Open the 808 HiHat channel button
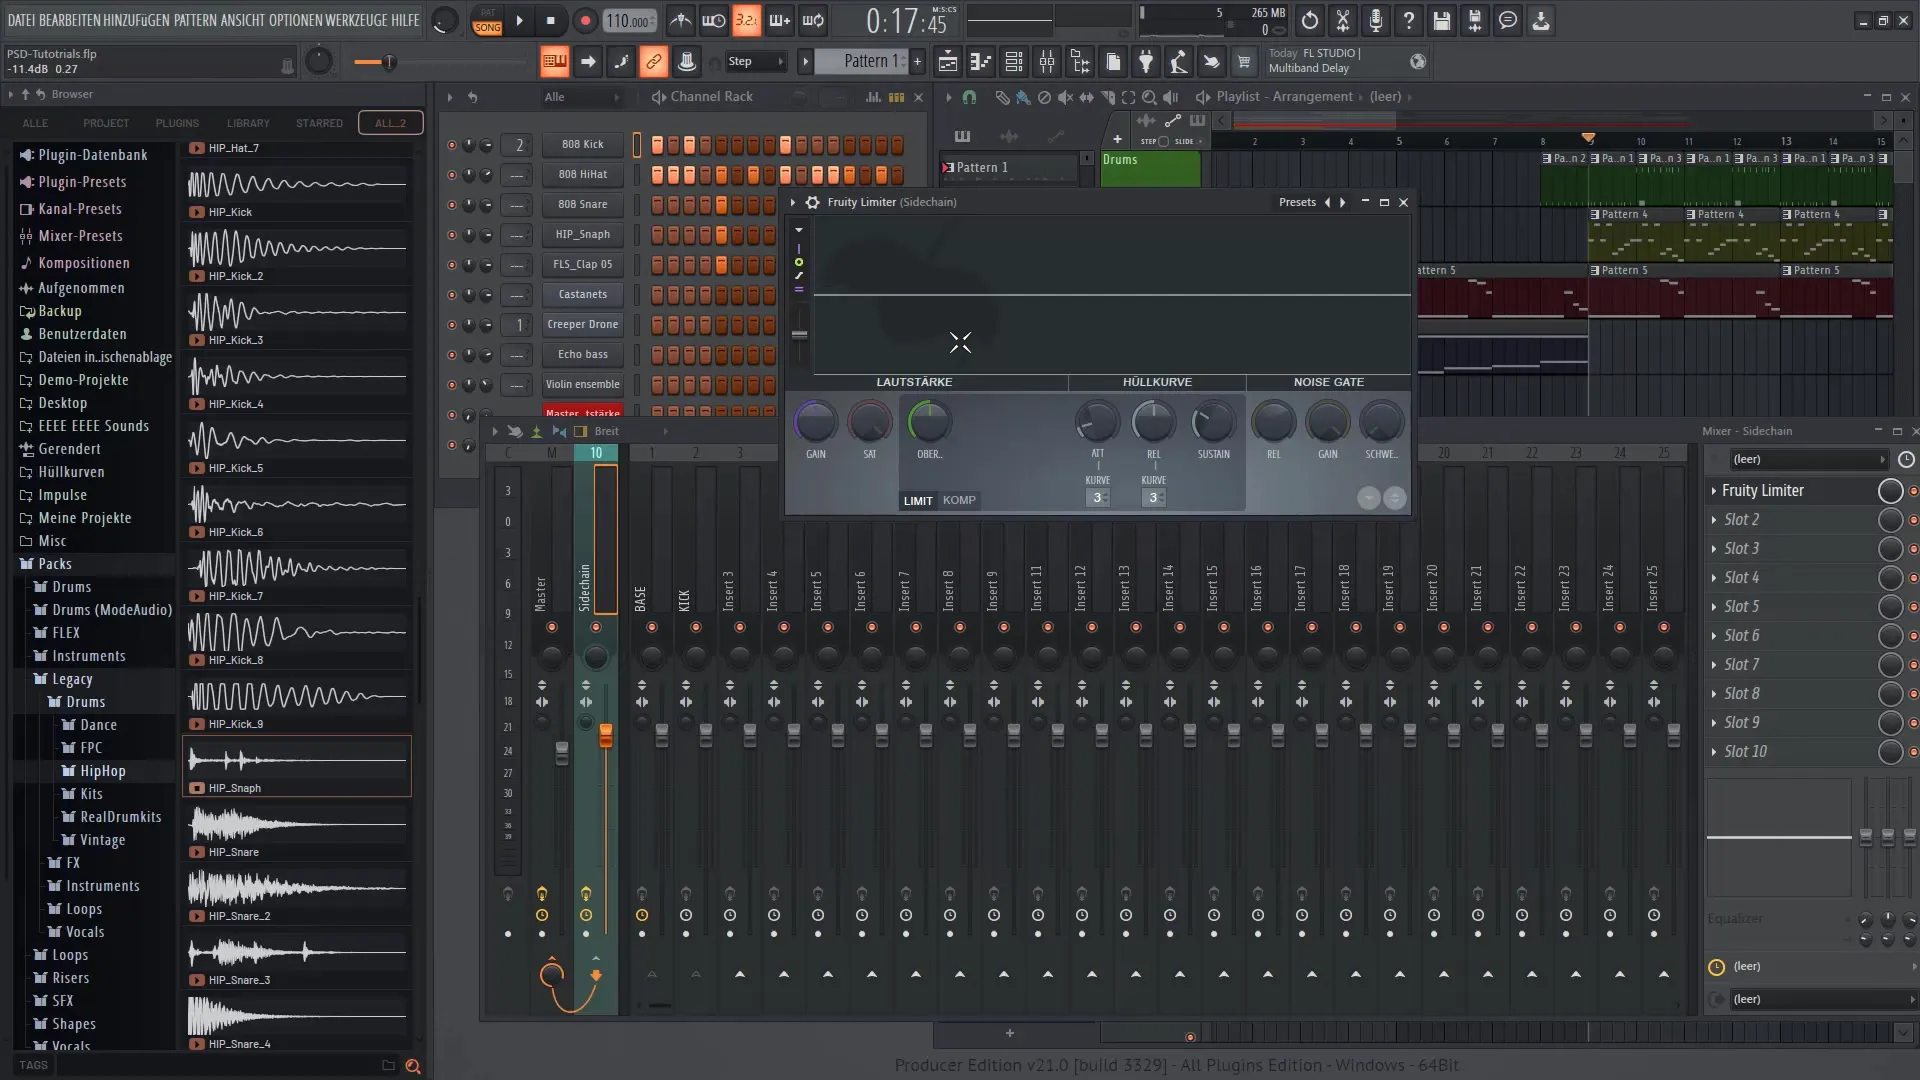 point(582,175)
